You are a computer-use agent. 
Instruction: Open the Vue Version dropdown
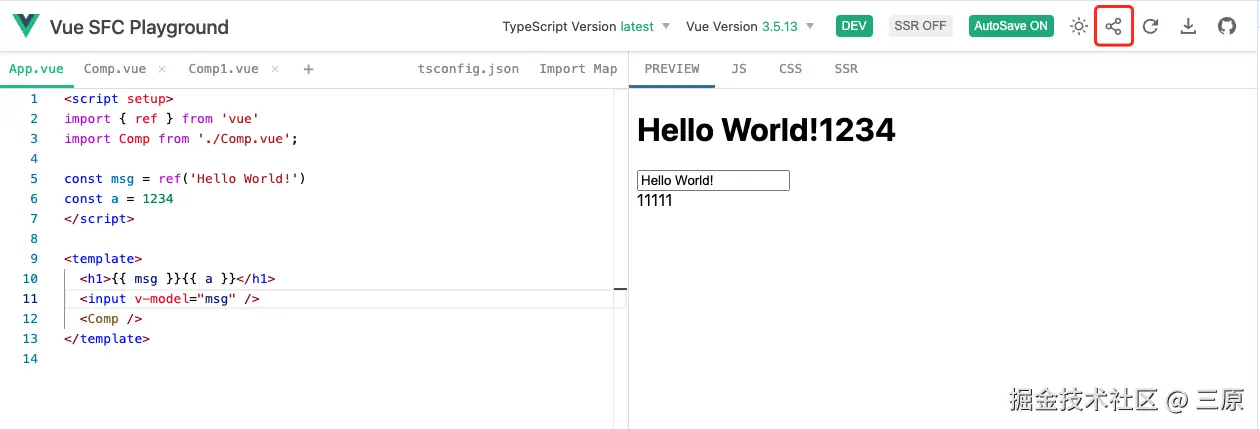[750, 26]
